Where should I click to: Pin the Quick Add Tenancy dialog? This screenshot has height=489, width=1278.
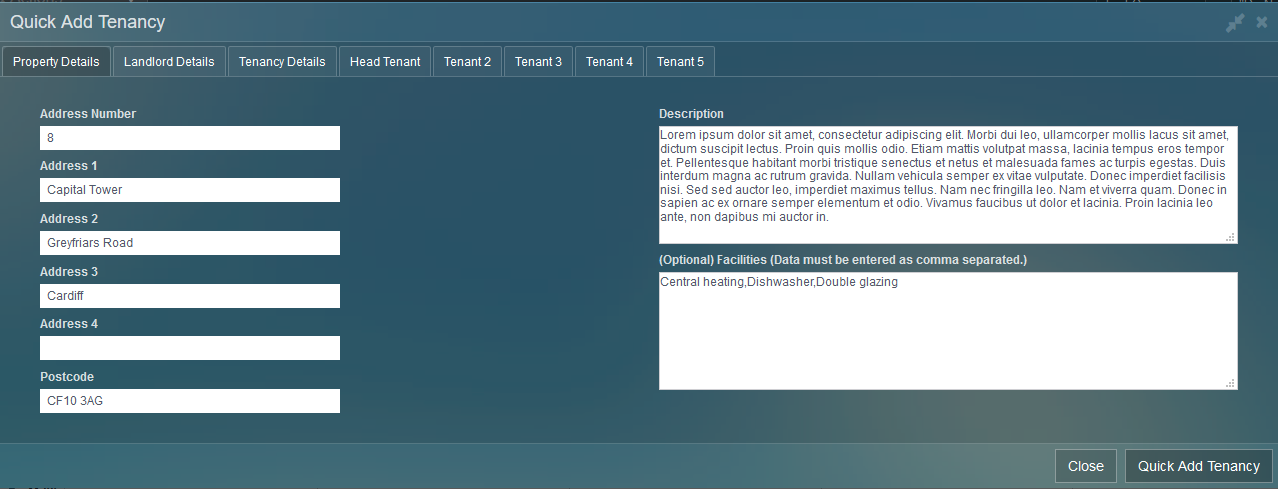click(x=1235, y=22)
